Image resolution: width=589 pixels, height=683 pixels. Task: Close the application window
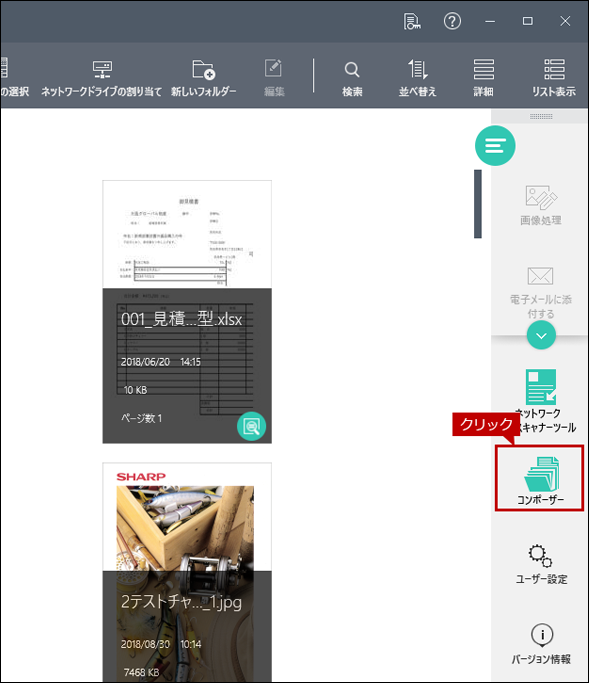point(565,21)
